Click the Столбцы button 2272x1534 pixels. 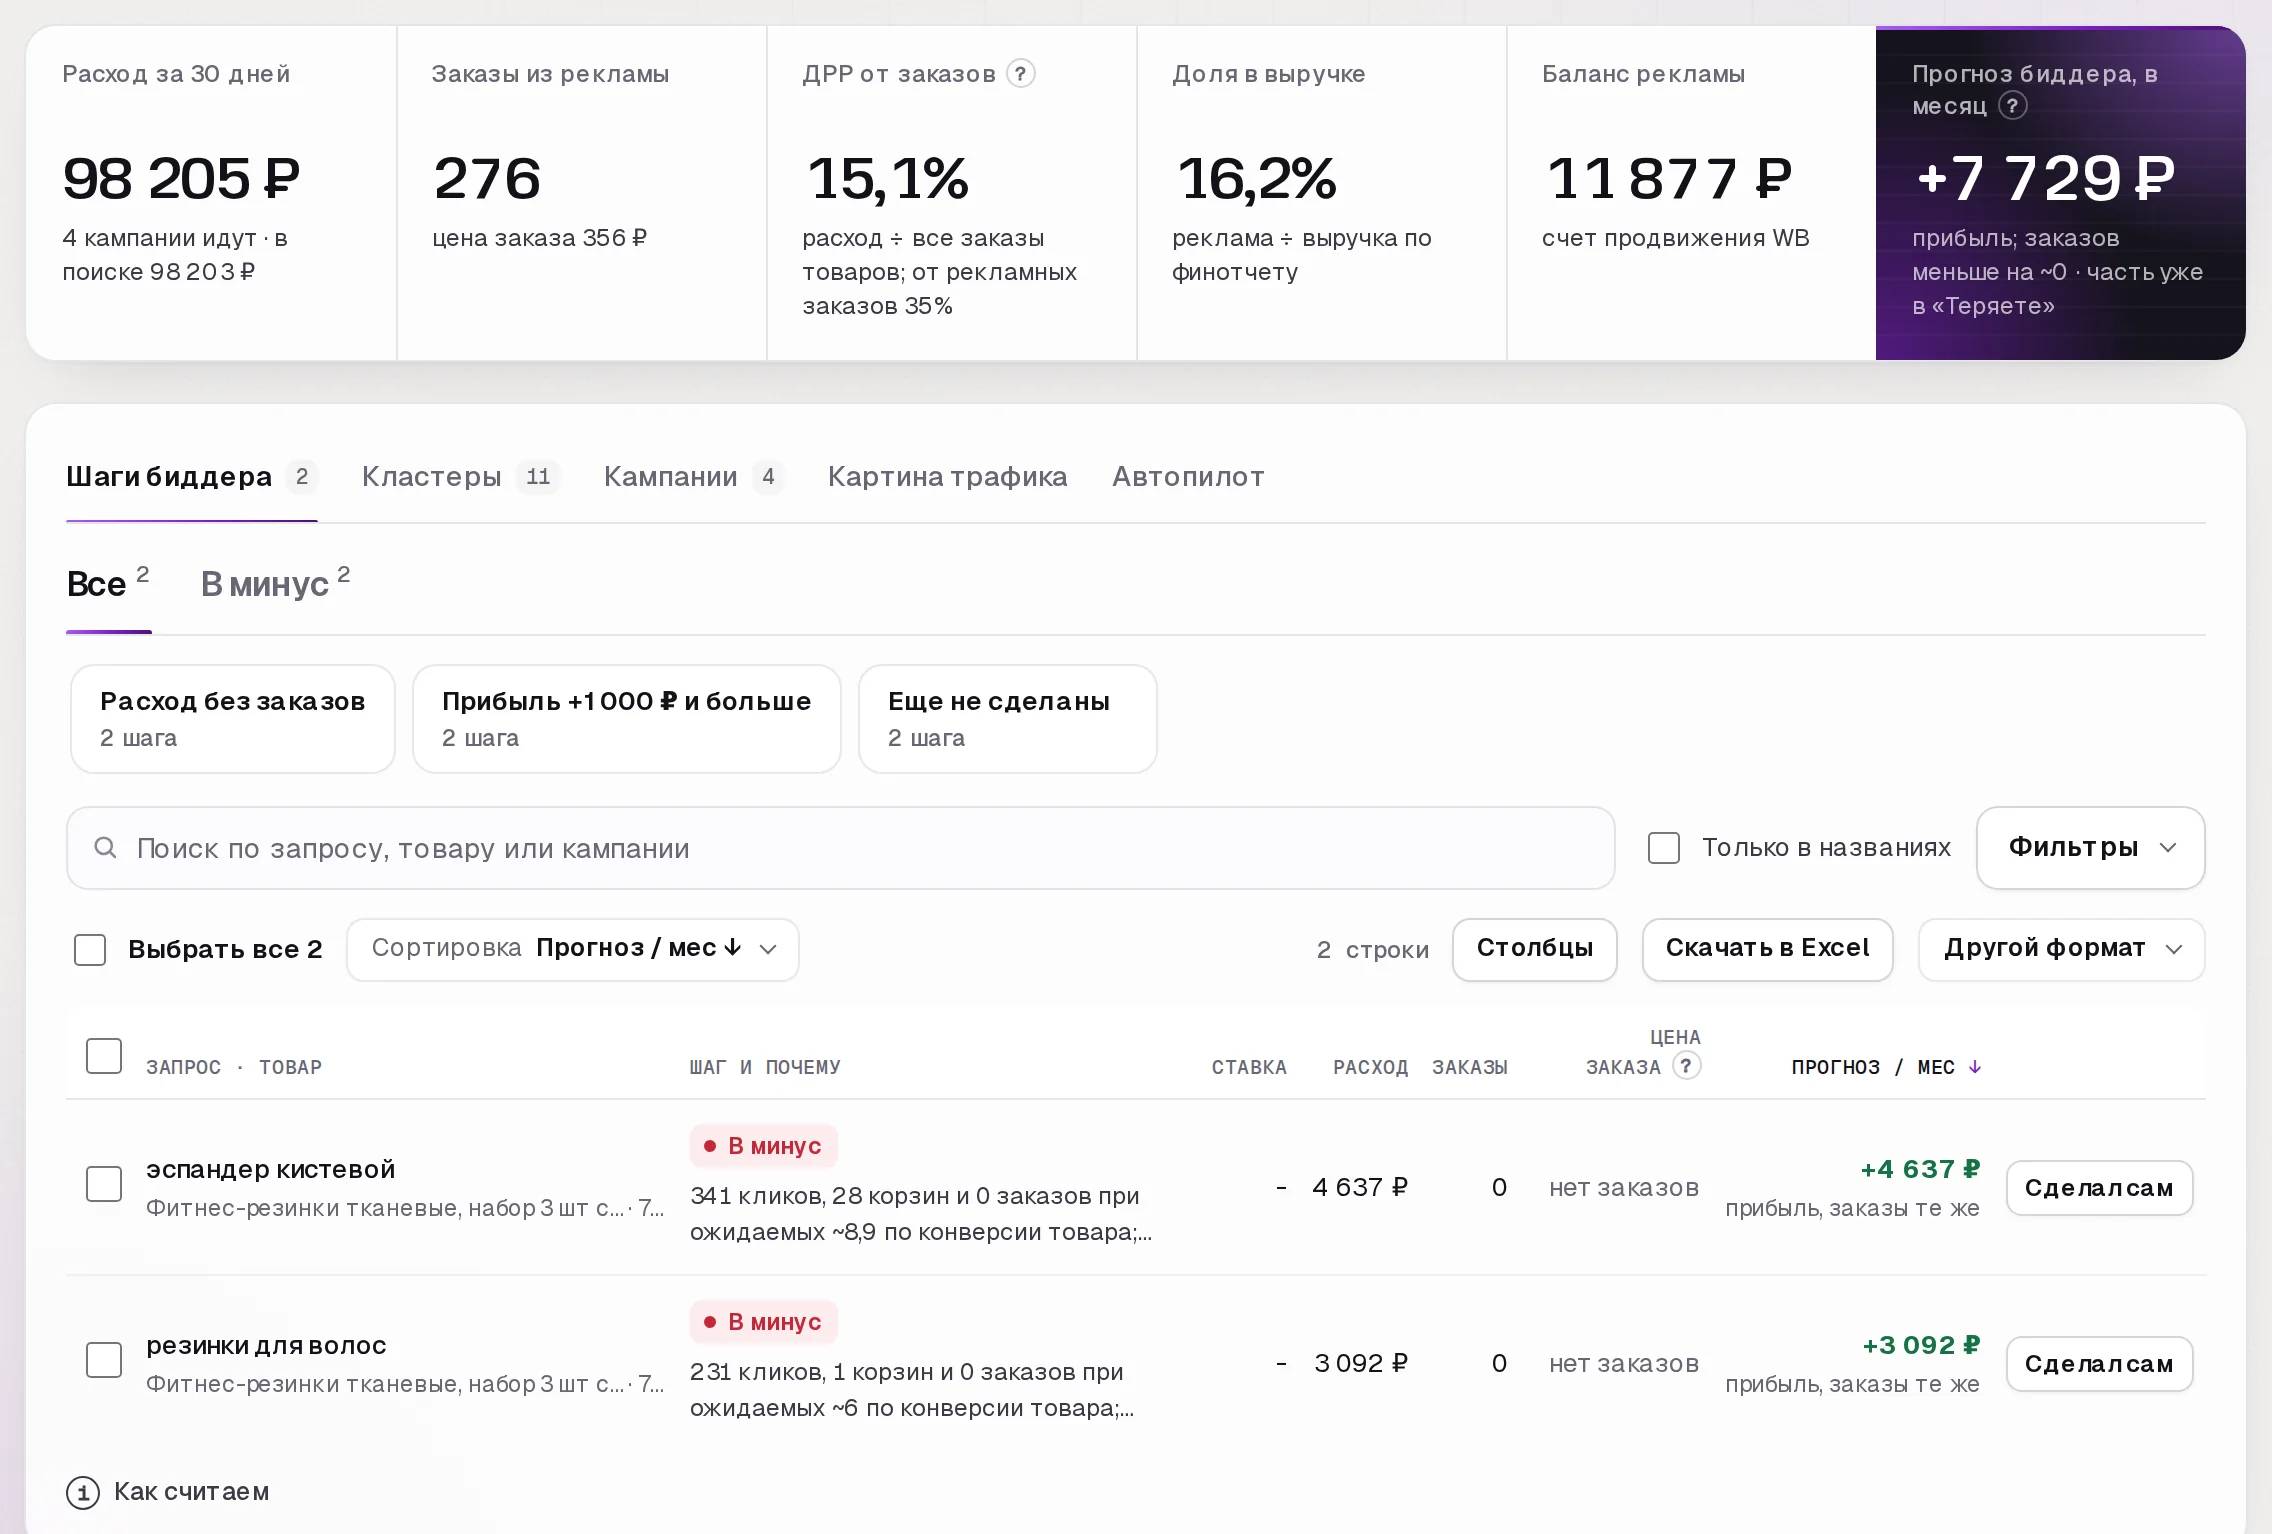coord(1535,949)
